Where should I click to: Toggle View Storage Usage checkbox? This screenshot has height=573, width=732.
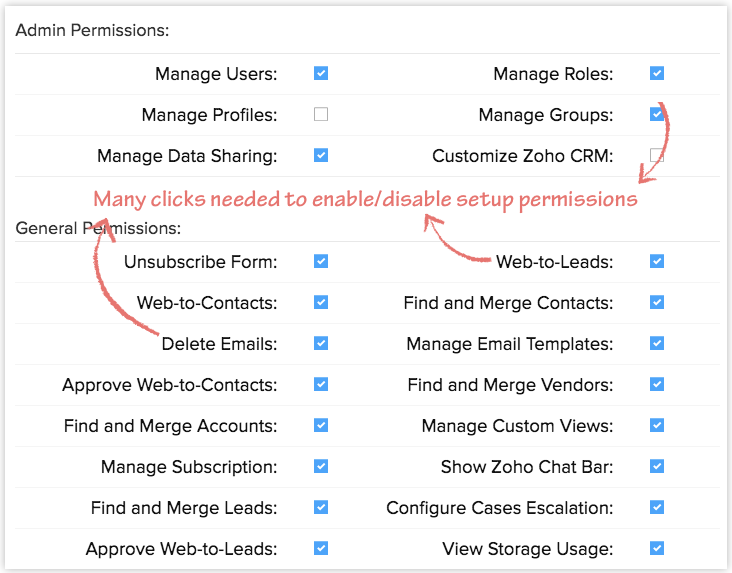point(657,548)
